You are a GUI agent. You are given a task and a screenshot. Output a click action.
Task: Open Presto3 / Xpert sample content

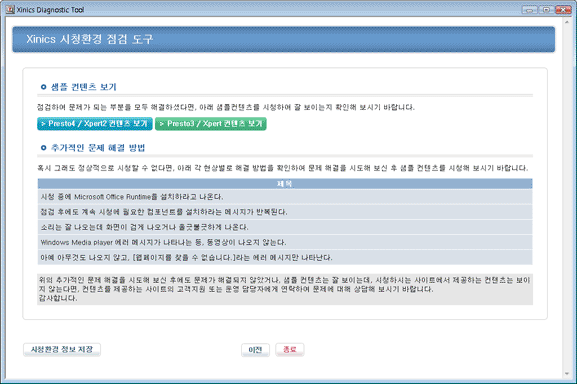click(210, 124)
